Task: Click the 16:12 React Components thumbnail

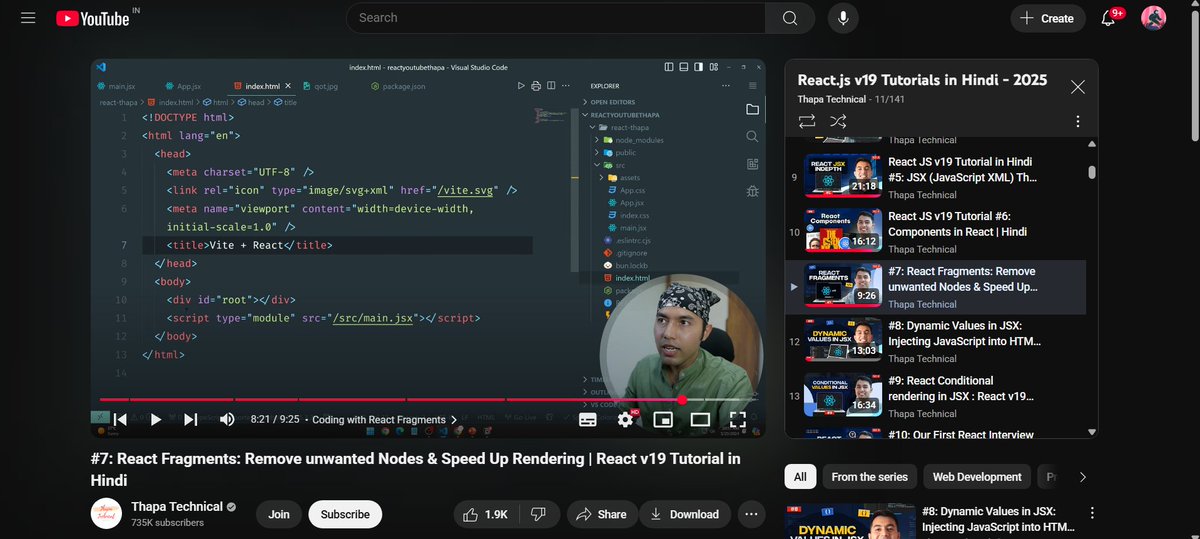Action: coord(843,230)
